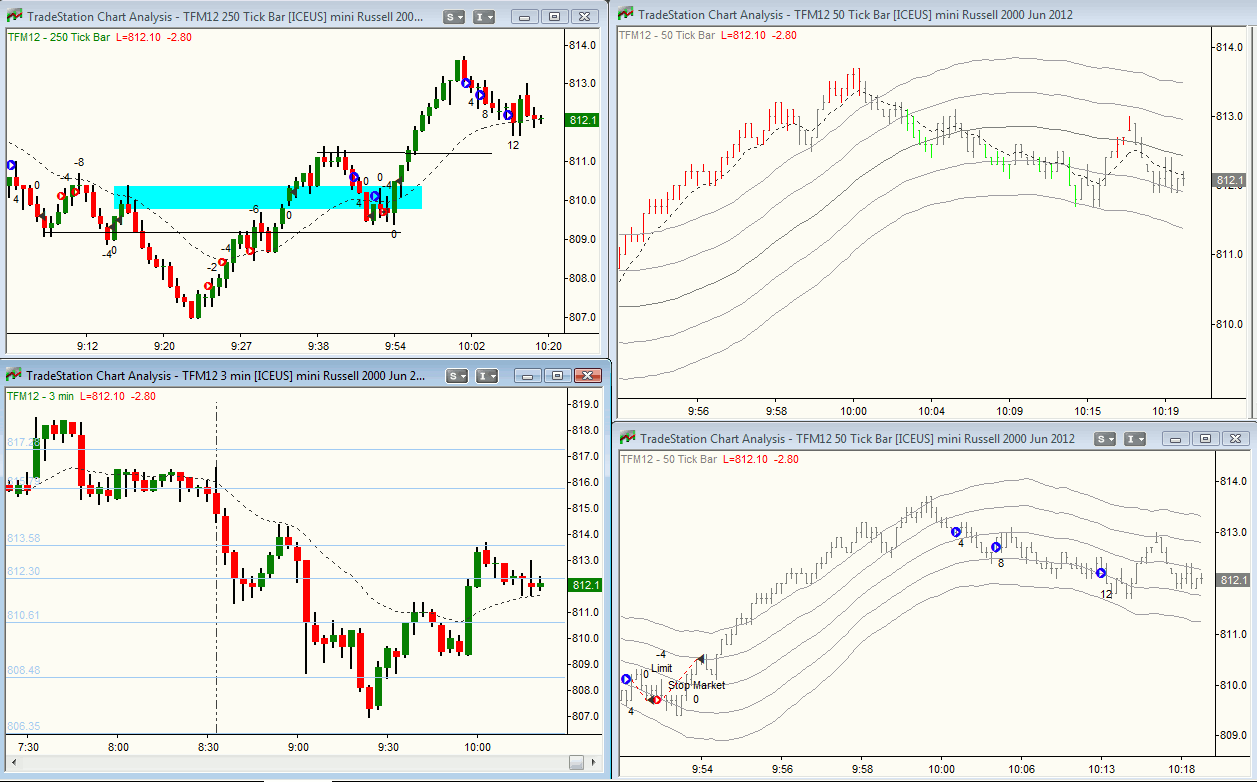
Task: Select the cyan highlighted zone on 250 Tick chart
Action: pos(268,197)
